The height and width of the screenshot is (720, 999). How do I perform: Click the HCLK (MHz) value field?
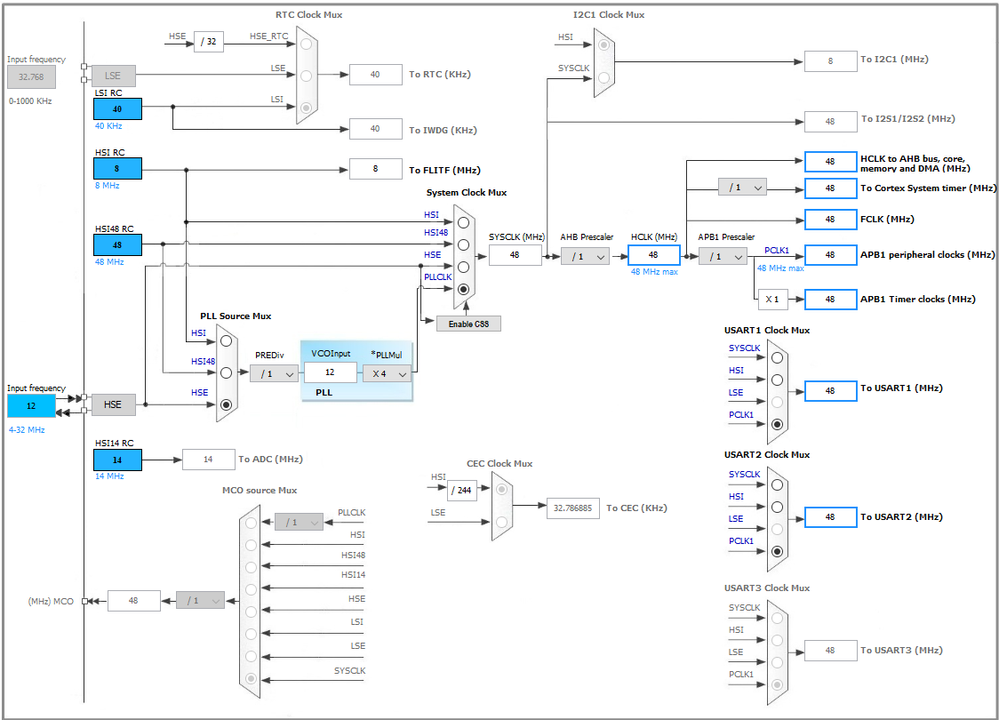pos(654,255)
